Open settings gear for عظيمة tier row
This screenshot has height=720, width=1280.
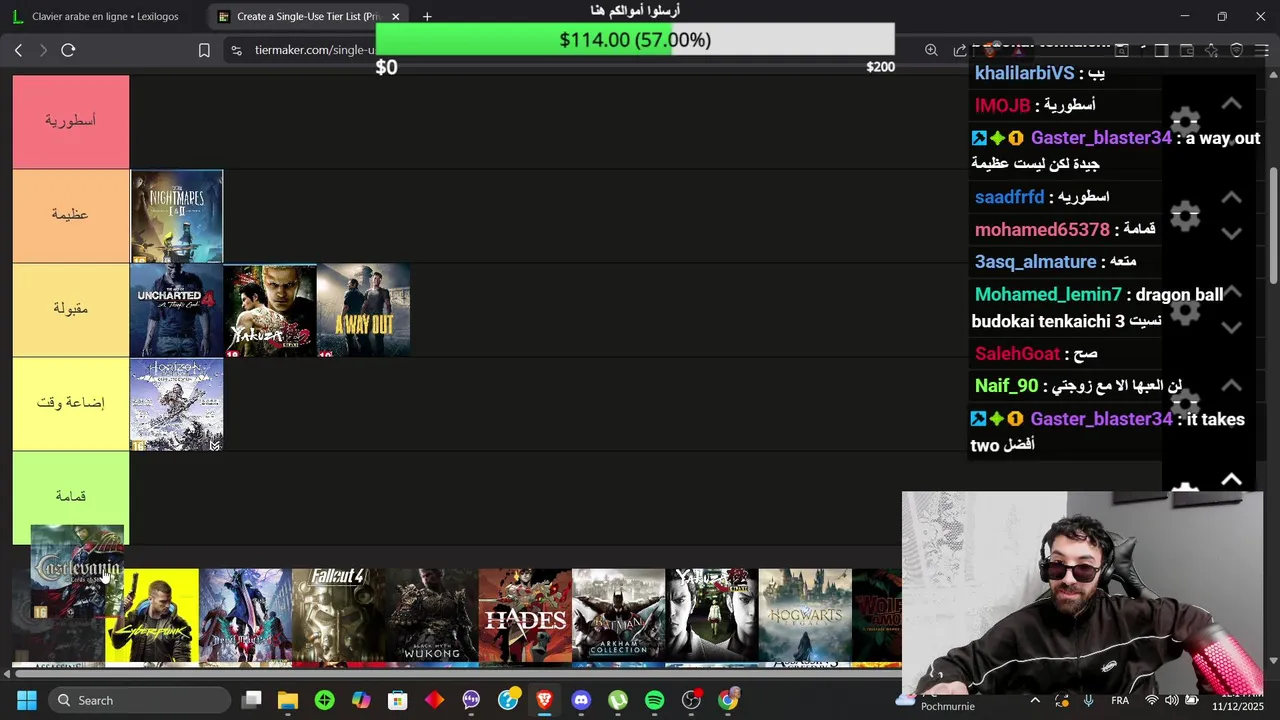click(x=1185, y=215)
